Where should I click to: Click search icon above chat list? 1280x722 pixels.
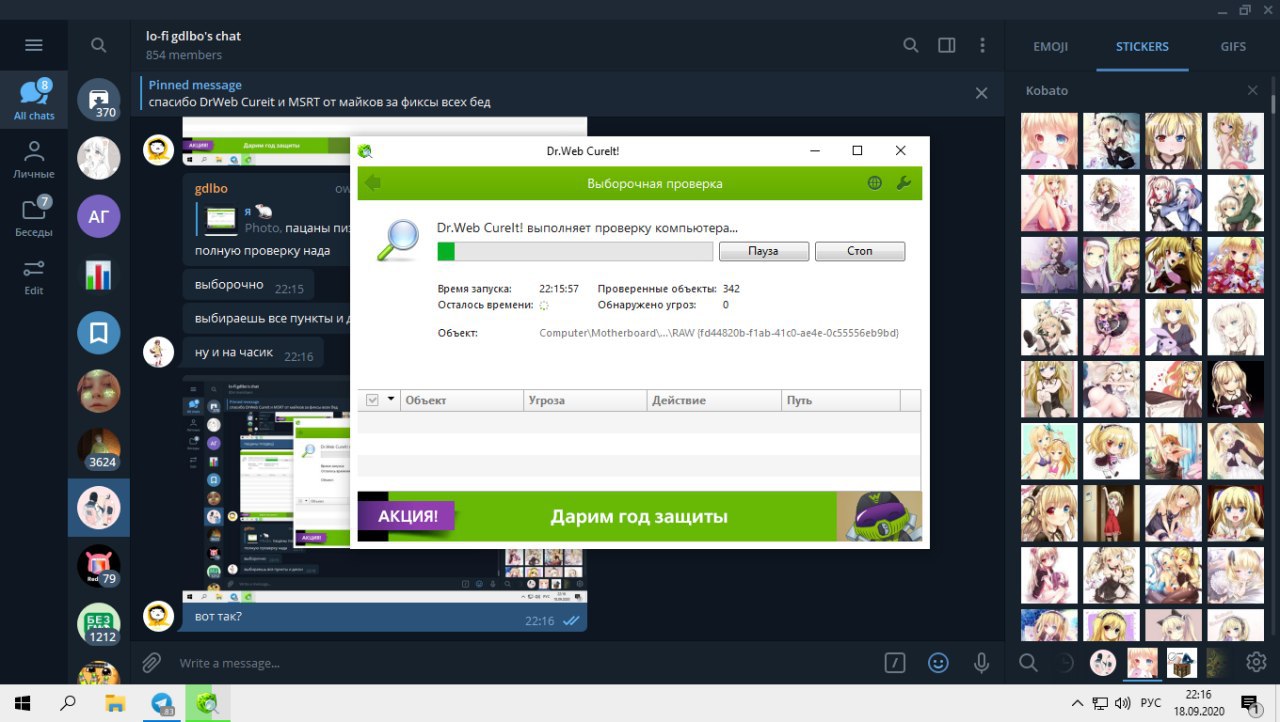(x=98, y=45)
